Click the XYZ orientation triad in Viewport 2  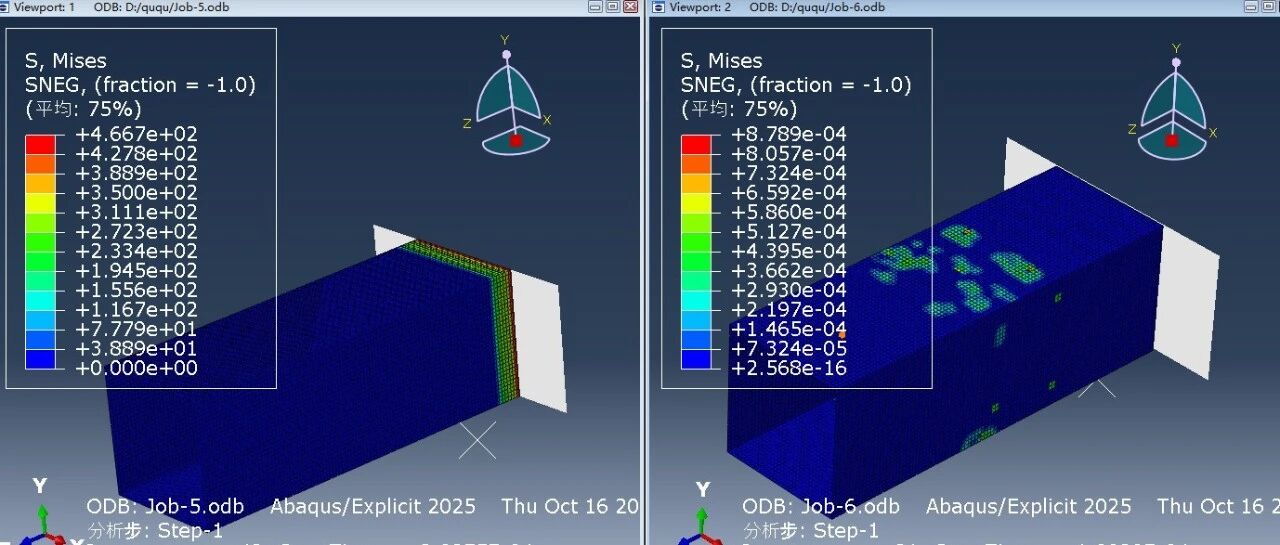(700, 515)
